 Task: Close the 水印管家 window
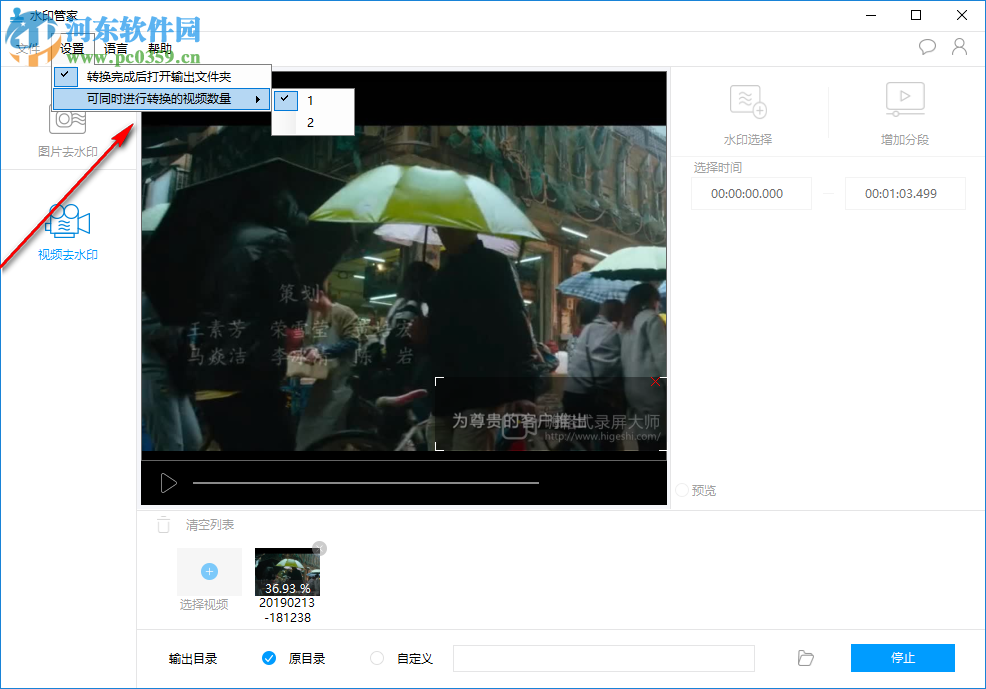point(962,15)
